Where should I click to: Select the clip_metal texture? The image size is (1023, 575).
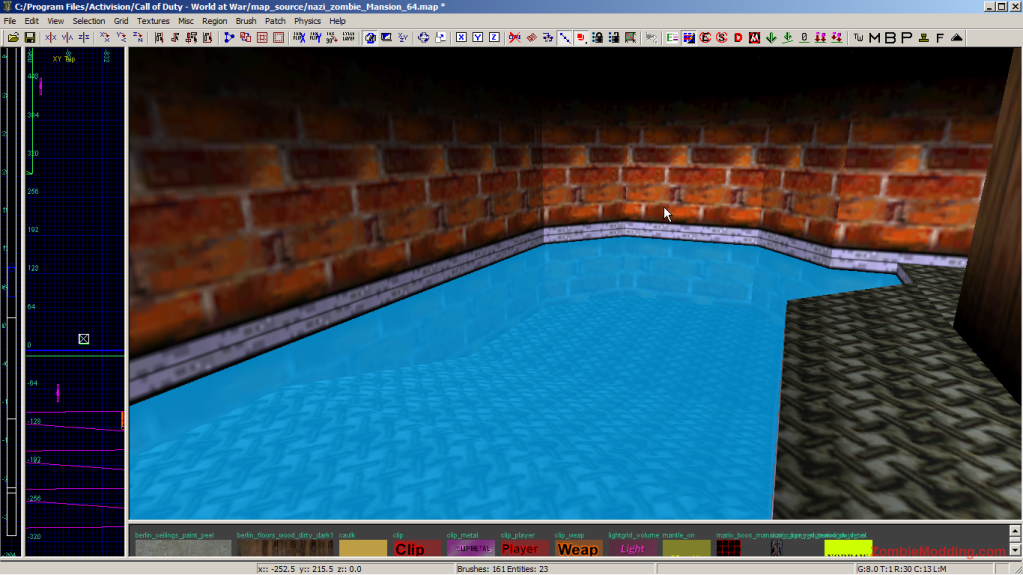[471, 548]
